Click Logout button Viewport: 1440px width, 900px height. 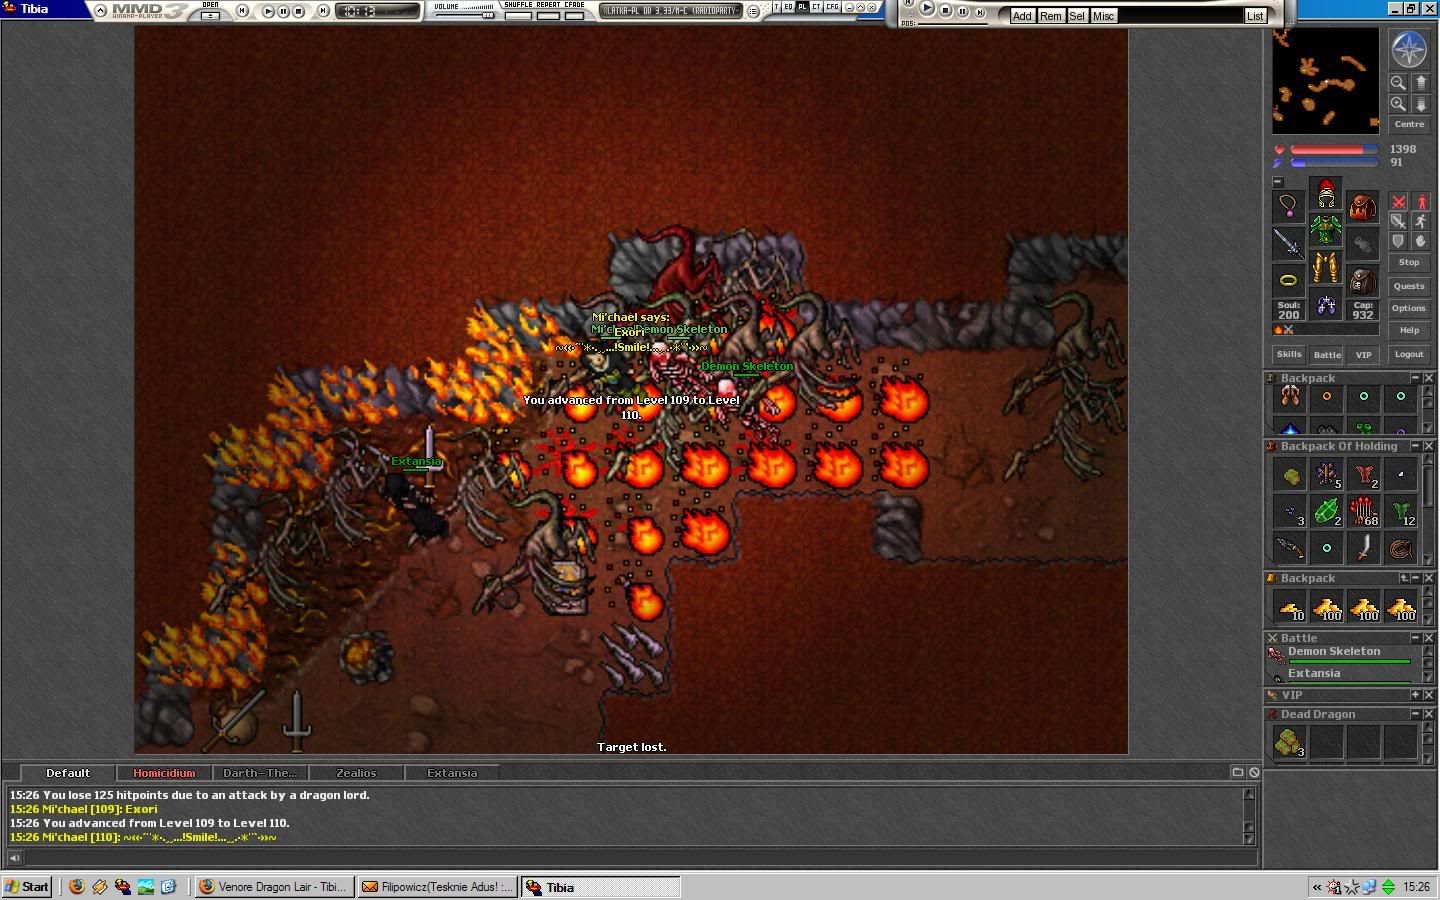[1409, 354]
